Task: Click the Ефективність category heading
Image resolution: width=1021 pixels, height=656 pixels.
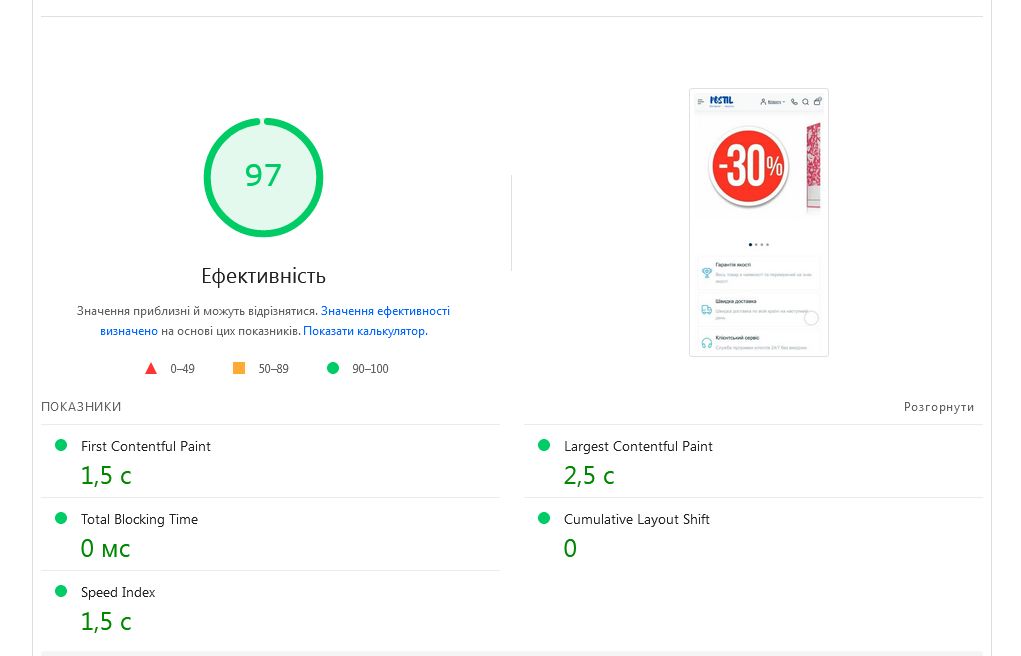Action: click(x=263, y=276)
